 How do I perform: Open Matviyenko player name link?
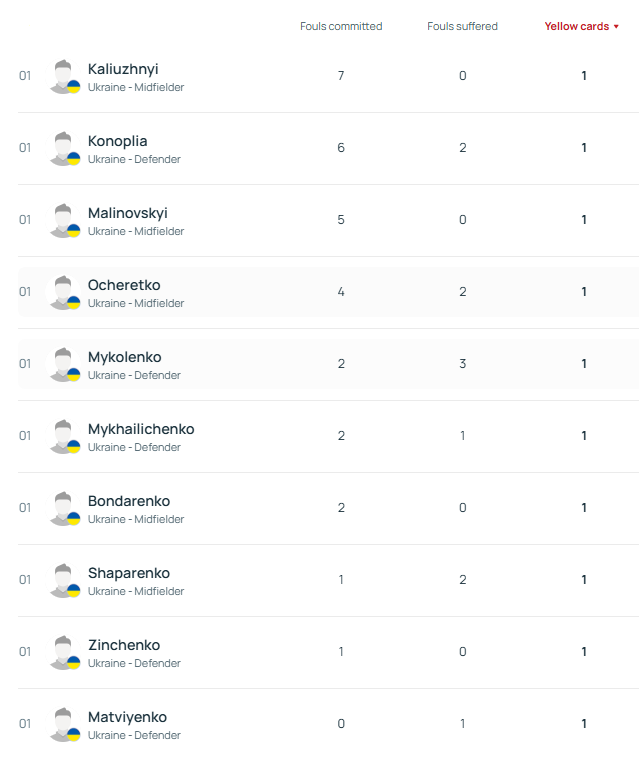[127, 717]
